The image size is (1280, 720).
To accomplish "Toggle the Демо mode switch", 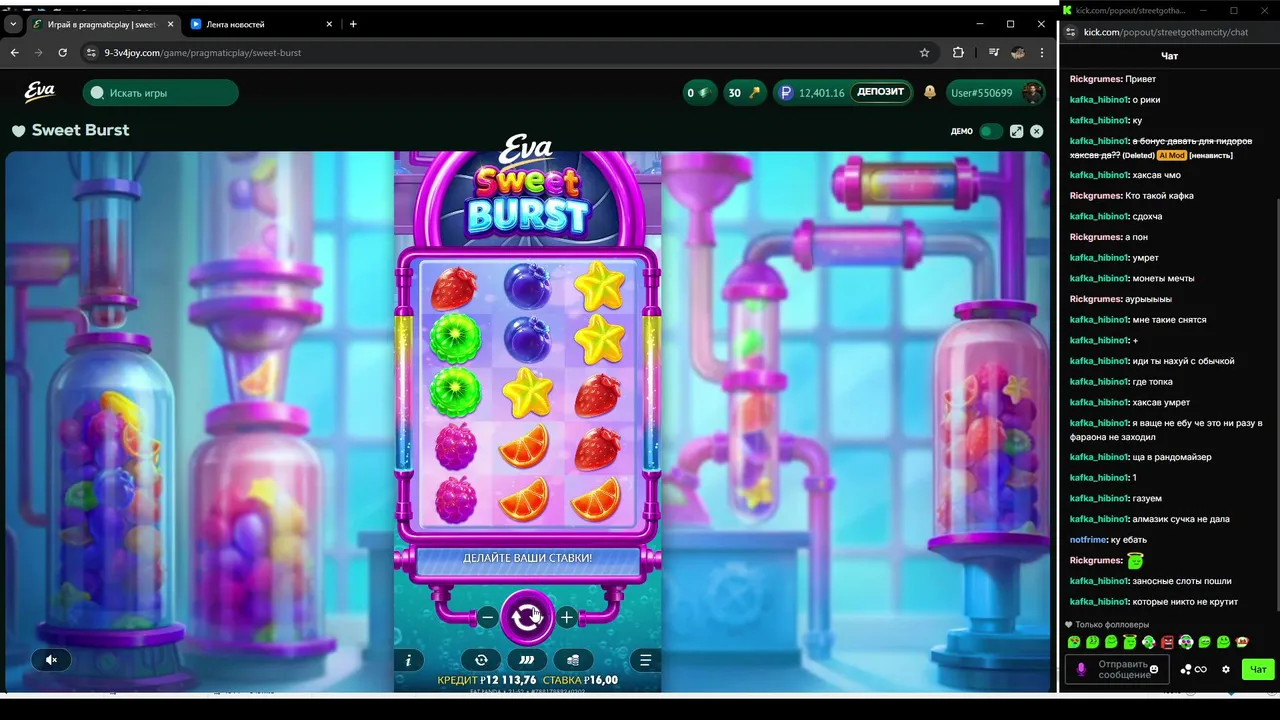I will click(x=989, y=131).
